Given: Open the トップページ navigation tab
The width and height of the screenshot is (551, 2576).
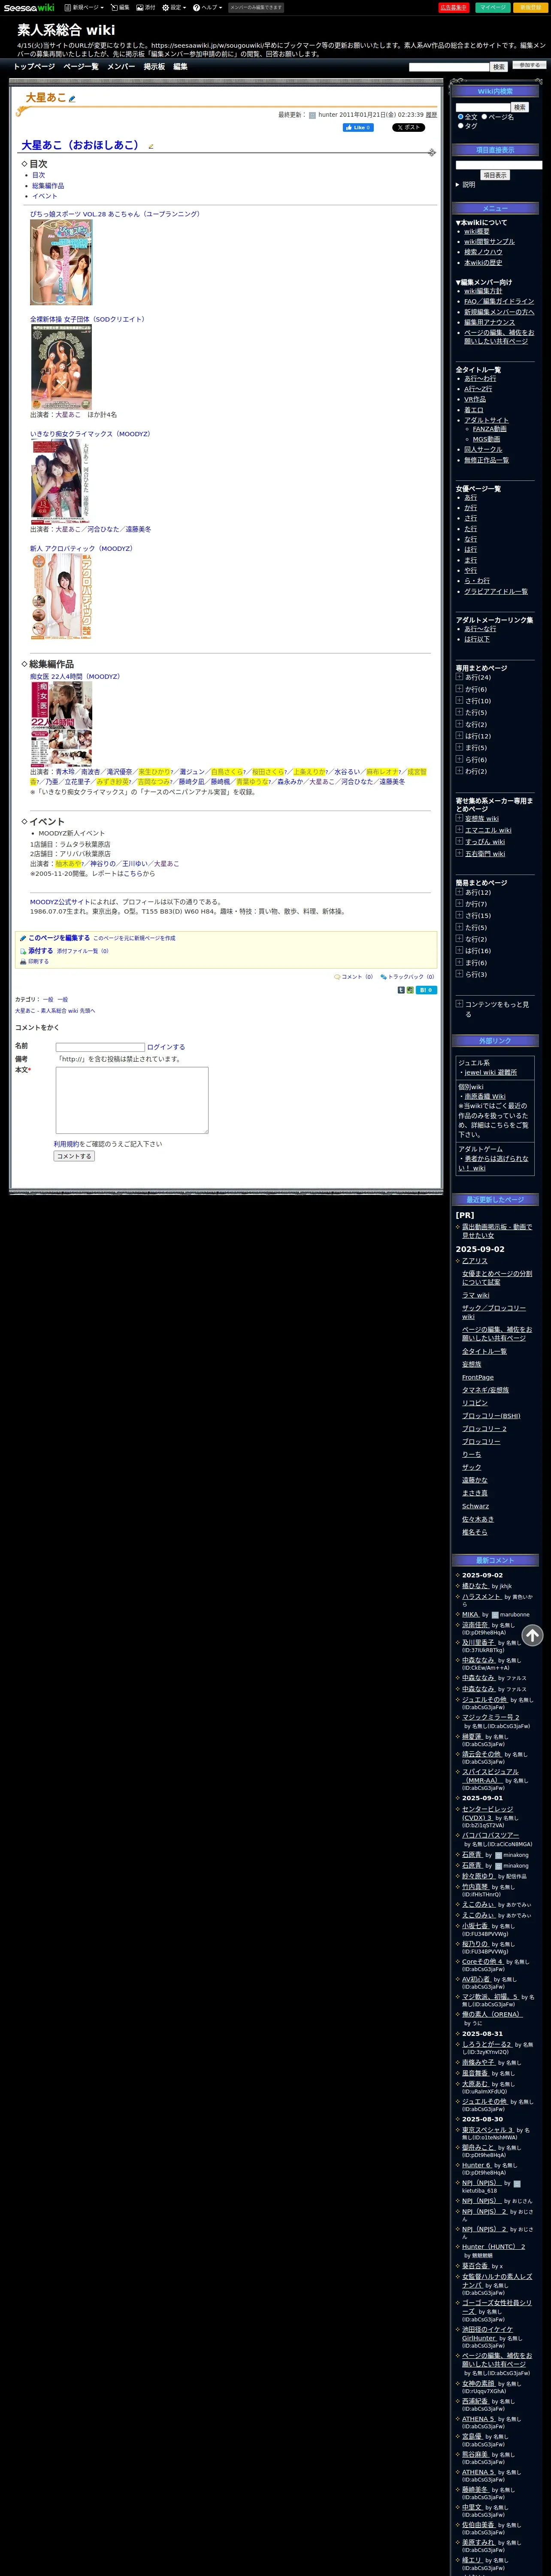Looking at the screenshot, I should (x=34, y=67).
